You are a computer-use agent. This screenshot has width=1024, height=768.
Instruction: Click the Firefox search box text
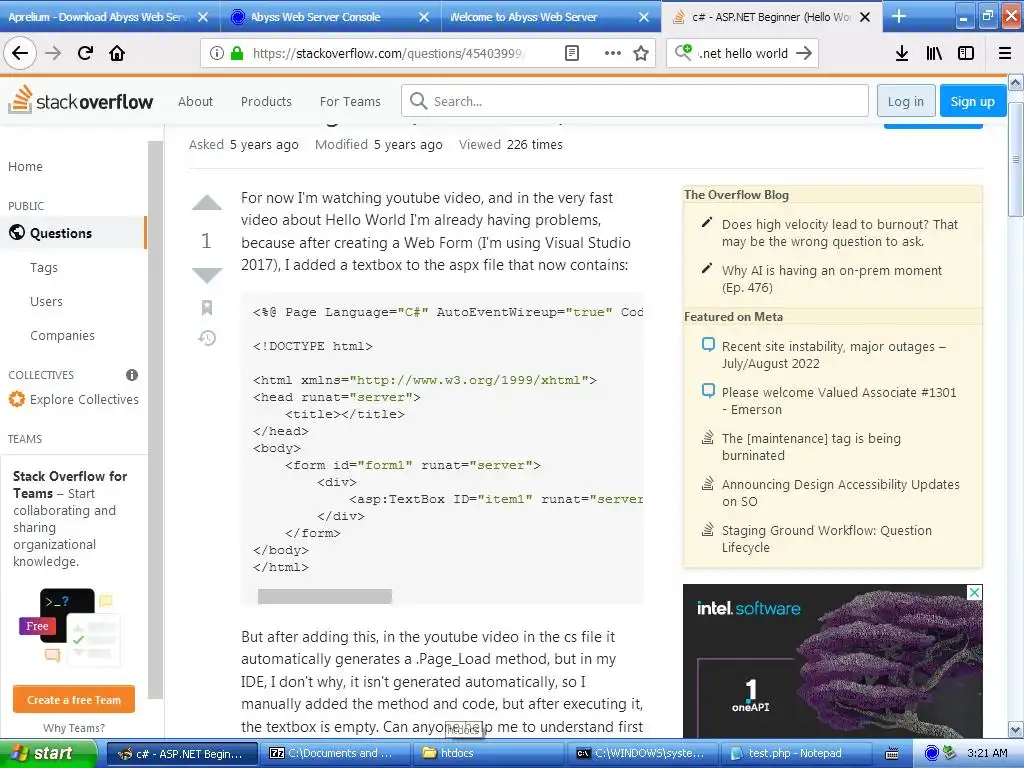[743, 54]
